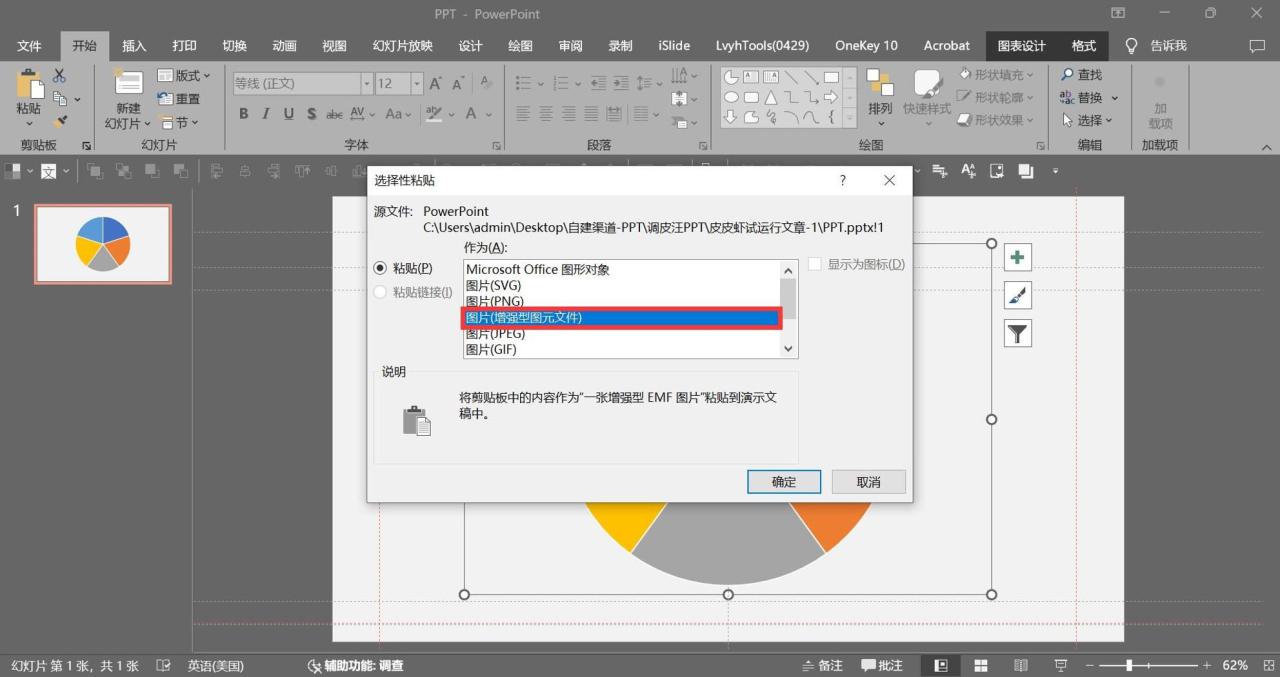This screenshot has height=677, width=1280.
Task: Open Chart Filters via the funnel icon
Action: (x=1016, y=332)
